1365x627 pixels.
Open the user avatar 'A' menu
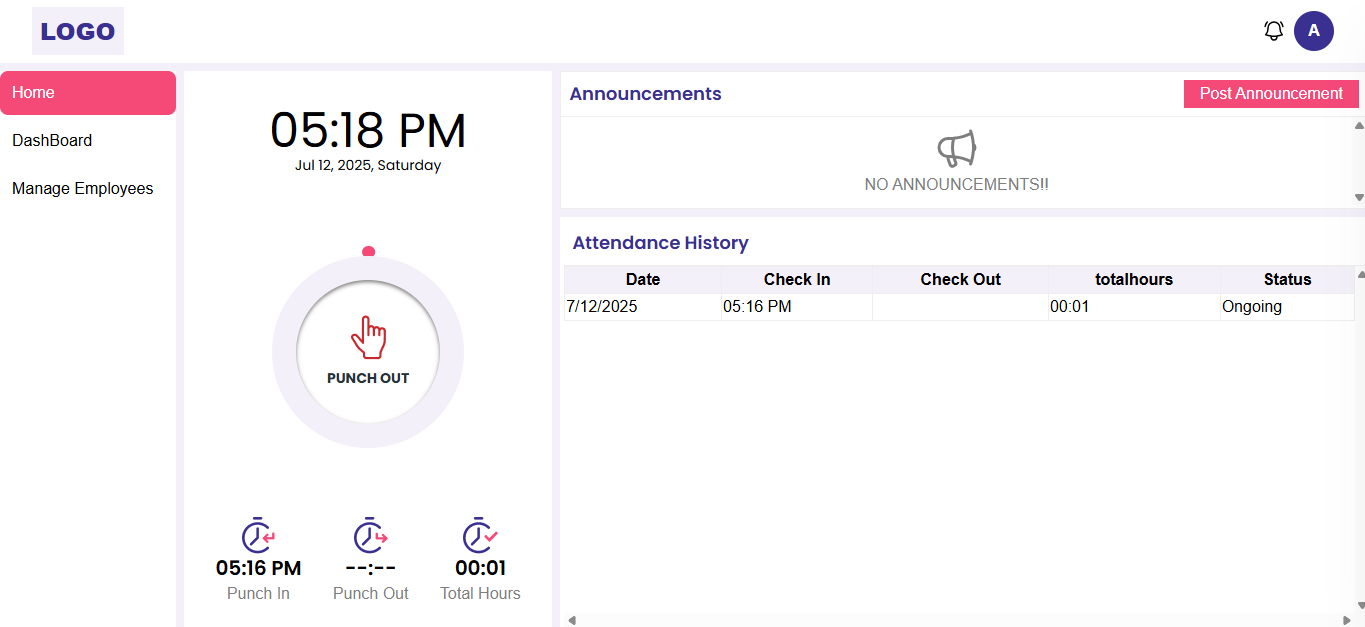1313,31
